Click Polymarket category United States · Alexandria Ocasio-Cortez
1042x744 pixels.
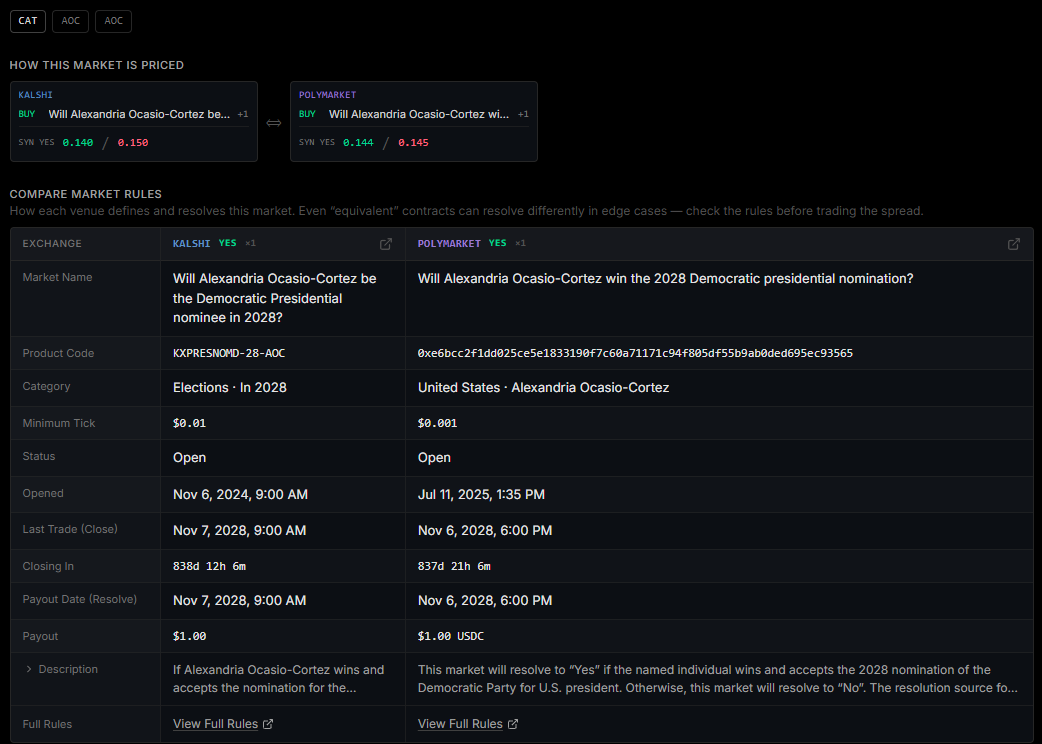click(543, 387)
